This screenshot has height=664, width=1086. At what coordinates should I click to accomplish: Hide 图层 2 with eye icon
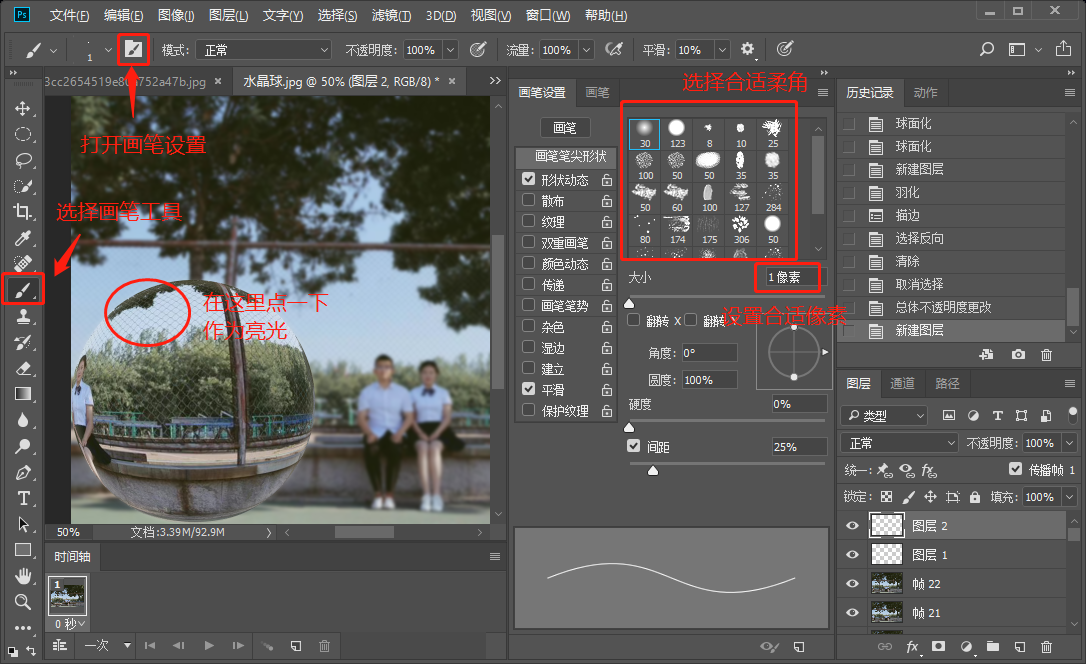click(x=853, y=526)
